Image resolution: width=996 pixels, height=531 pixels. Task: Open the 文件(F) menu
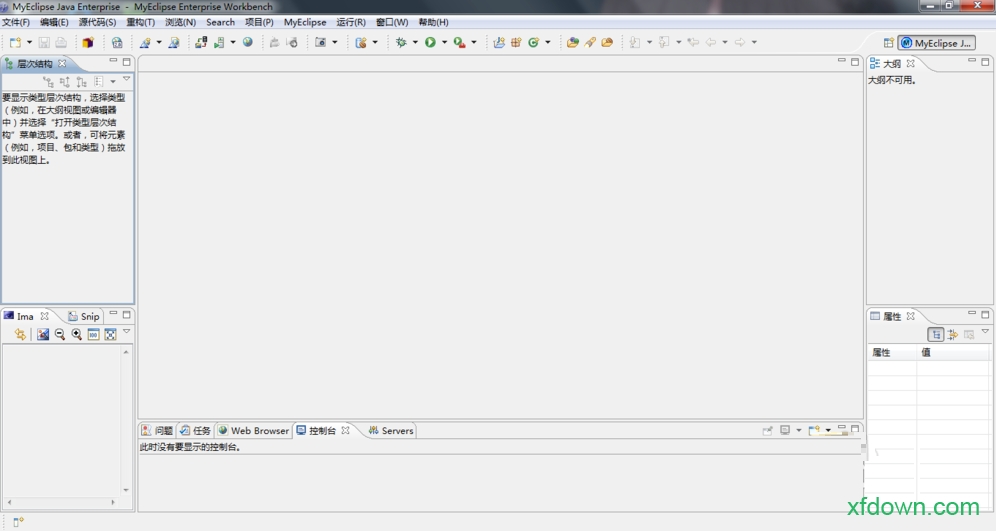point(16,22)
